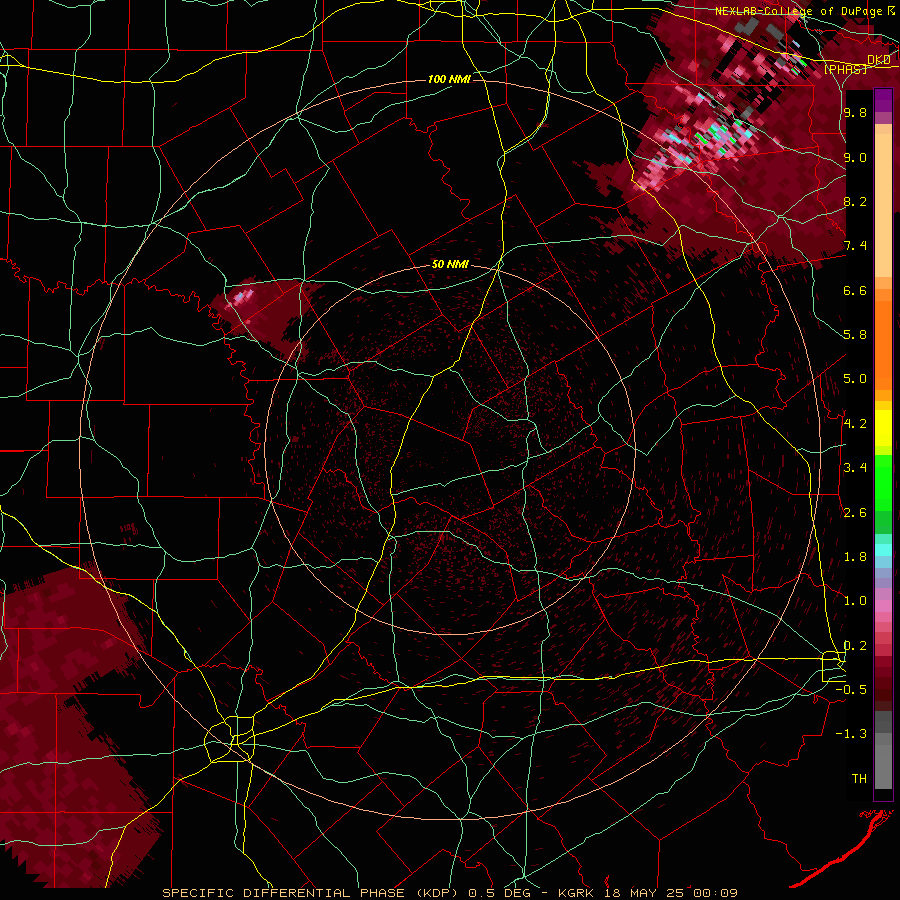Click the small pink storm core west of 50 NMI ring

[x=242, y=297]
